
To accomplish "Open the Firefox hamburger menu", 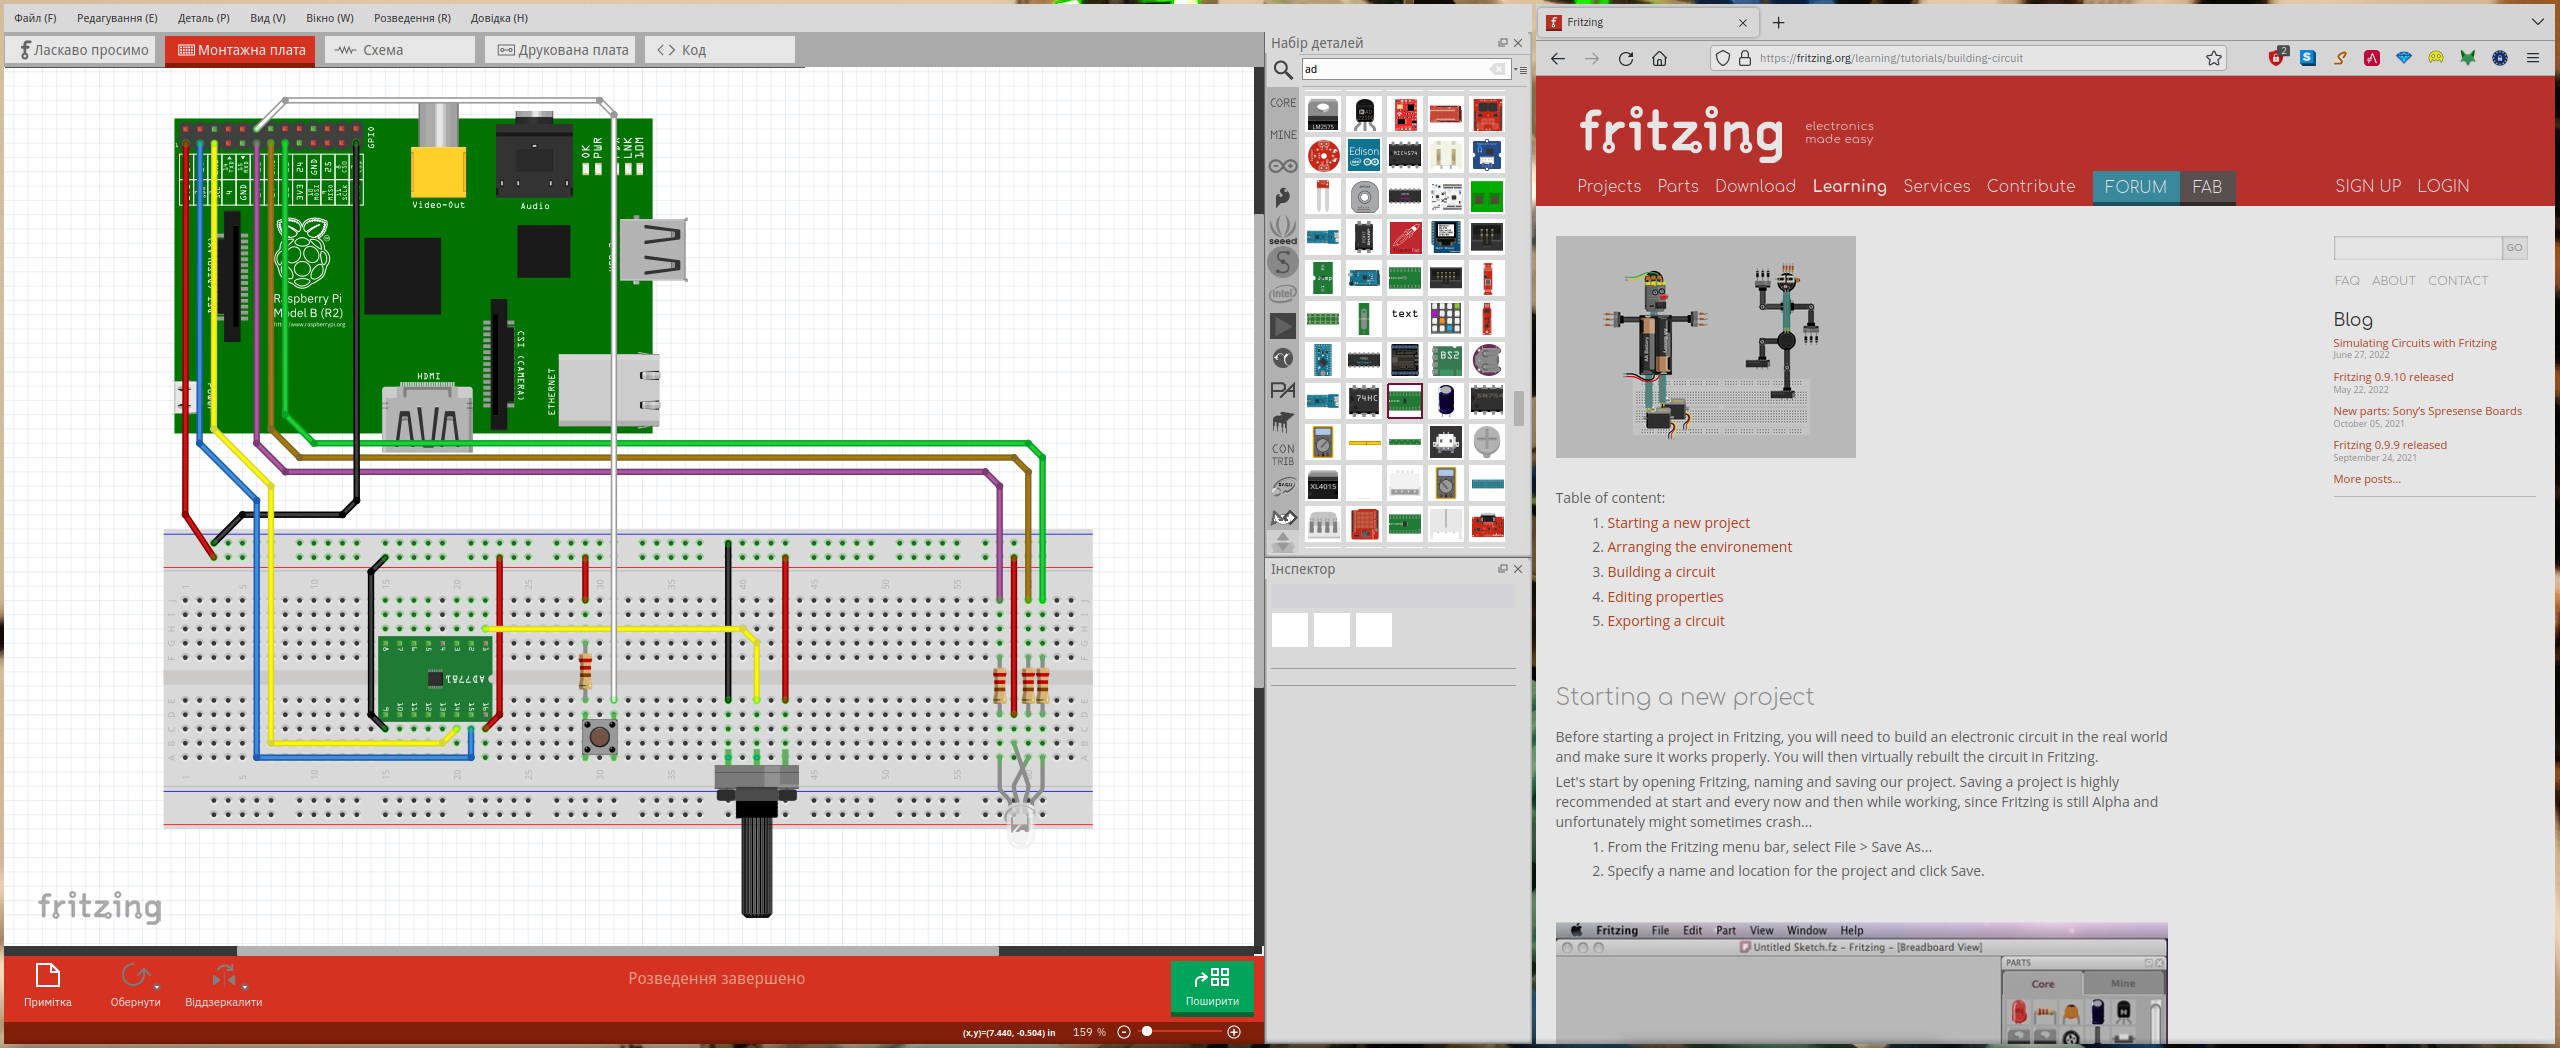I will pos(2533,58).
